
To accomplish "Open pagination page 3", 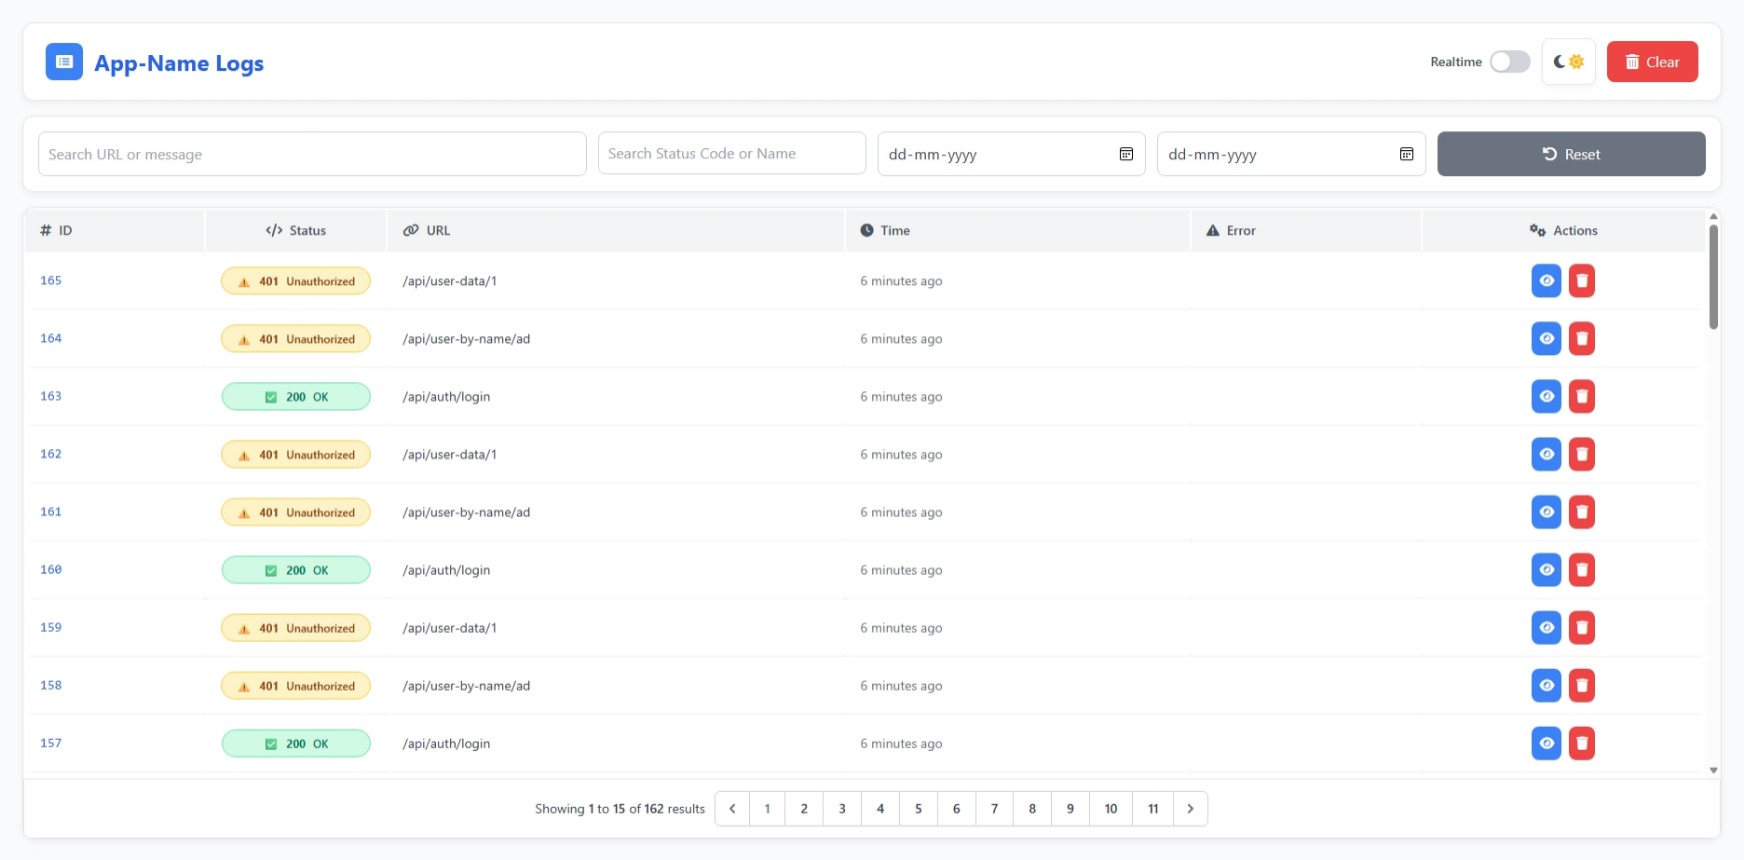I will tap(842, 809).
